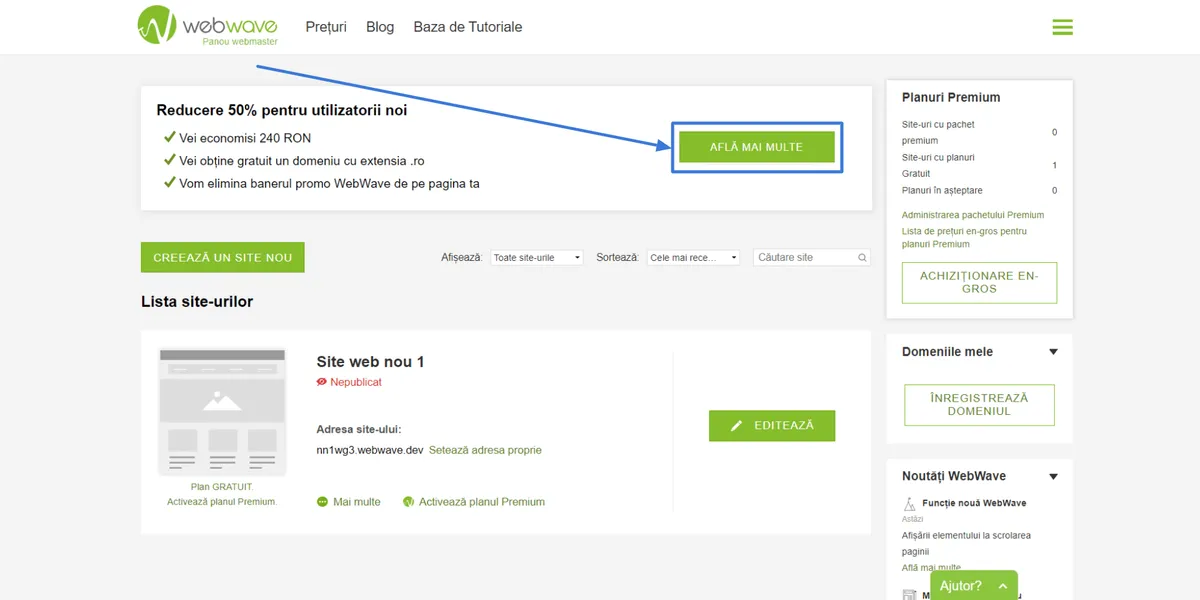Click Lista site-urilor heading
1200x600 pixels.
tap(197, 301)
